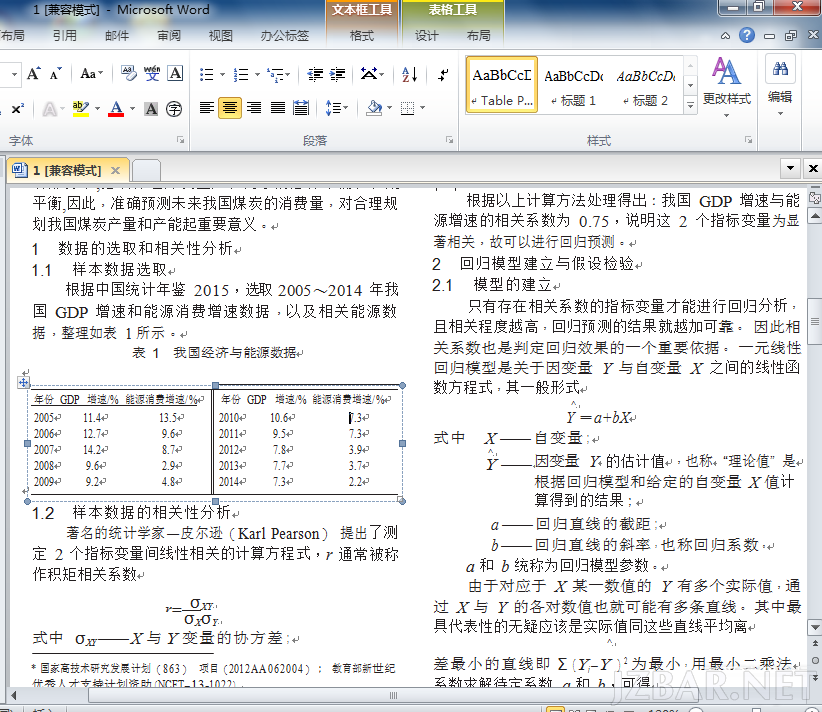Expand the borders dropdown arrow
Screen dimensions: 822x712
coord(422,108)
